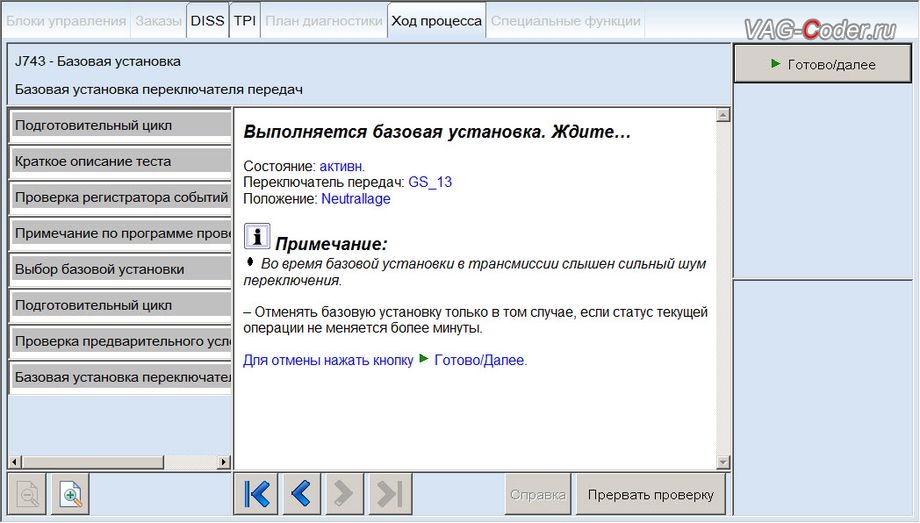Click the Прервать проверку button
The width and height of the screenshot is (920, 523).
pyautogui.click(x=651, y=495)
